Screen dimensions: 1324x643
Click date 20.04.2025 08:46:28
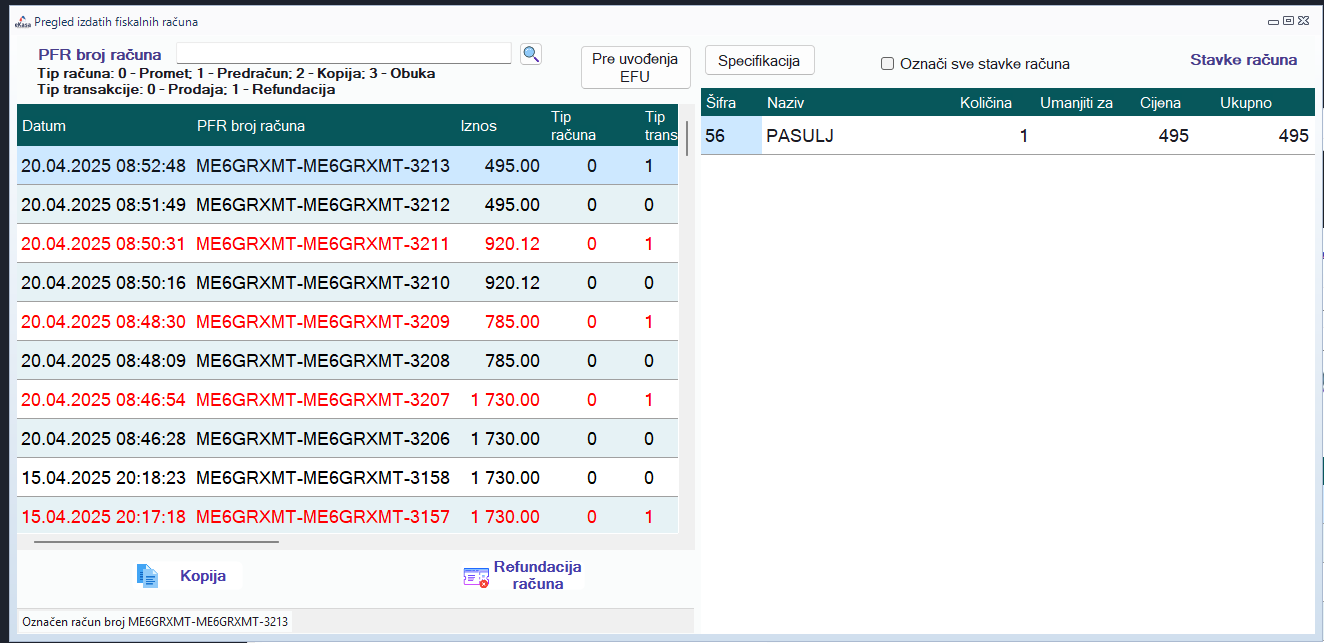[104, 439]
